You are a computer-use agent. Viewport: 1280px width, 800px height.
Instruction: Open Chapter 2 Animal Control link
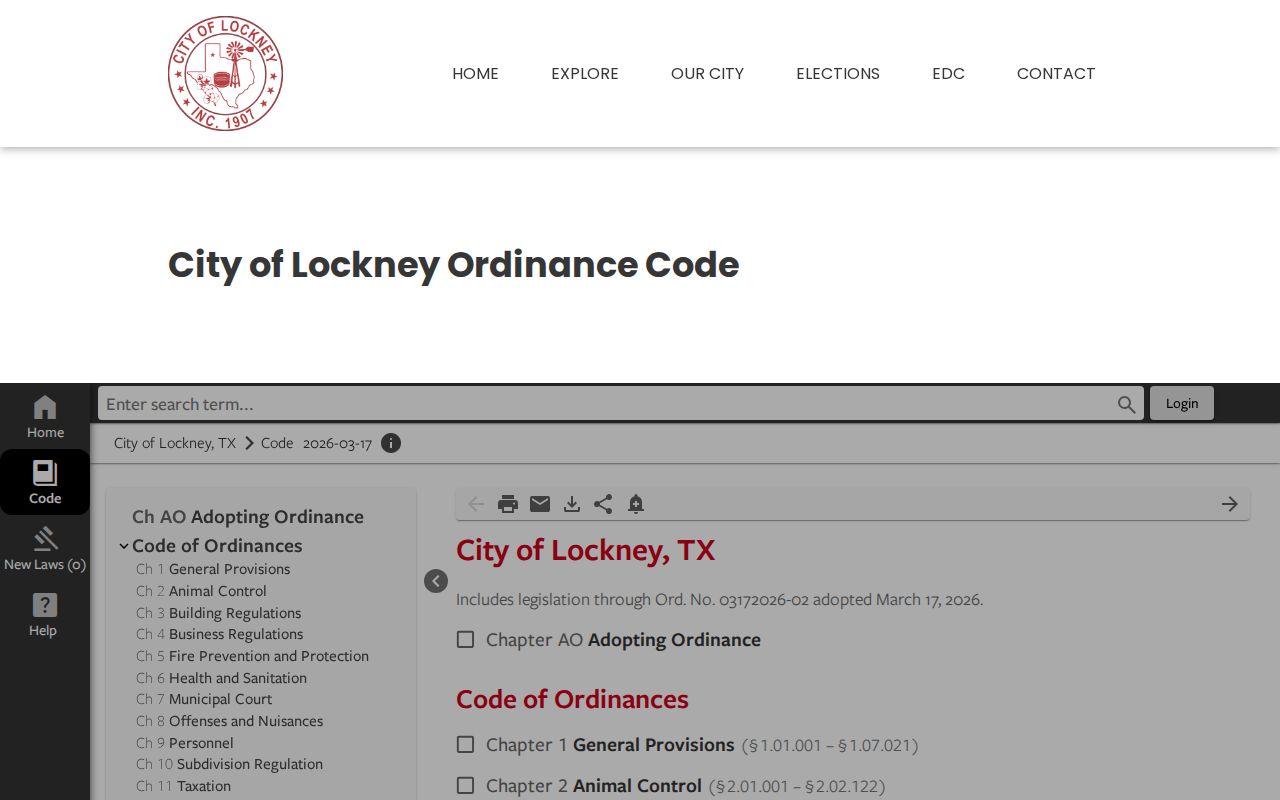tap(594, 786)
